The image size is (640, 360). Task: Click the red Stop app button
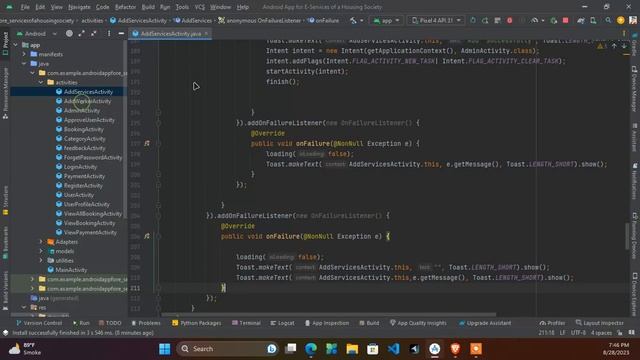click(565, 20)
